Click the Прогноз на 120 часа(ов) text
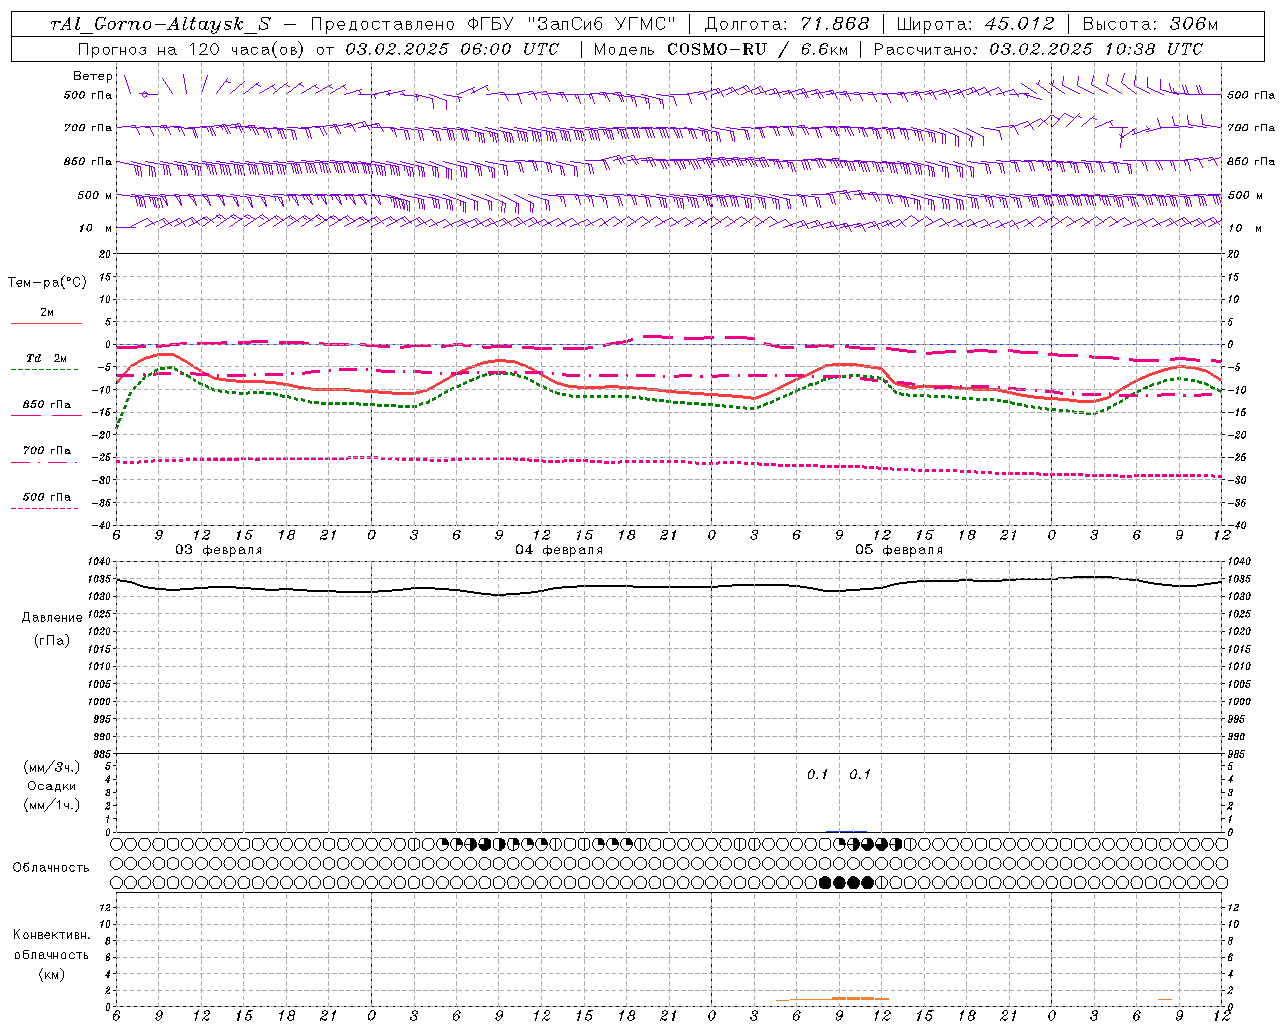1280x1024 pixels. click(x=191, y=49)
